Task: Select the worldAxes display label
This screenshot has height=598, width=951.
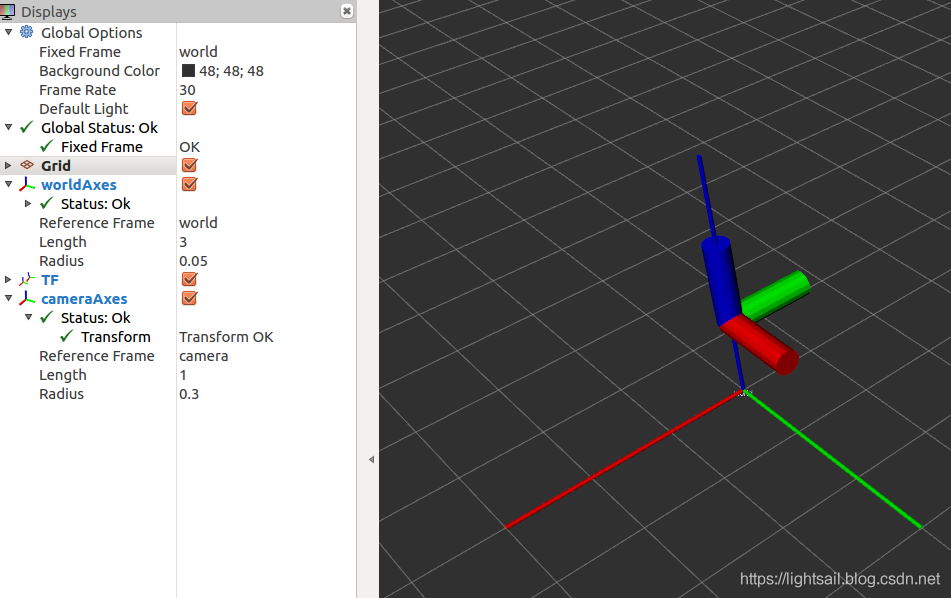Action: 79,184
